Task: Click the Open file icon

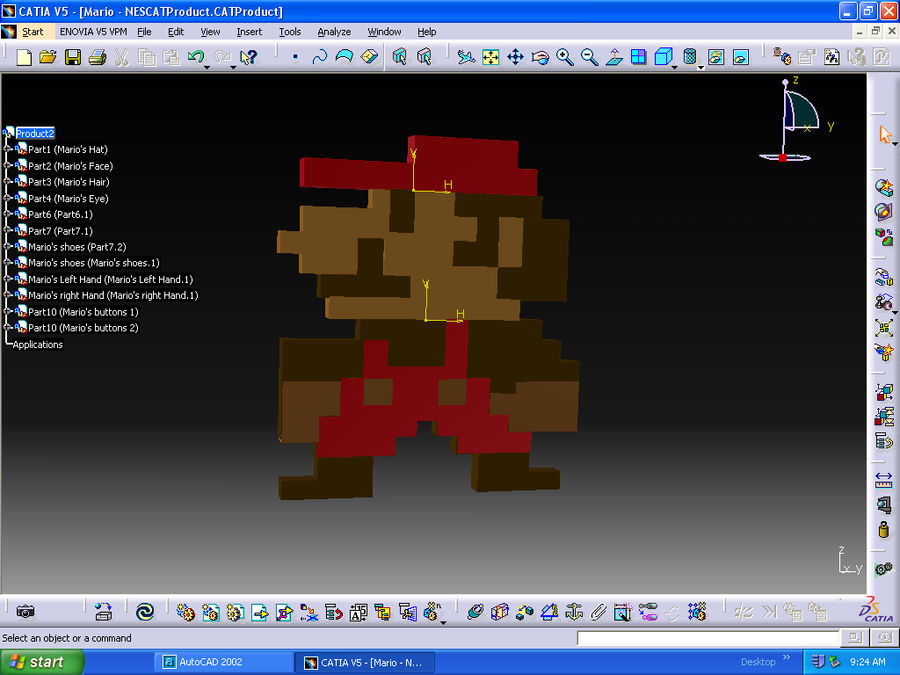Action: (x=48, y=57)
